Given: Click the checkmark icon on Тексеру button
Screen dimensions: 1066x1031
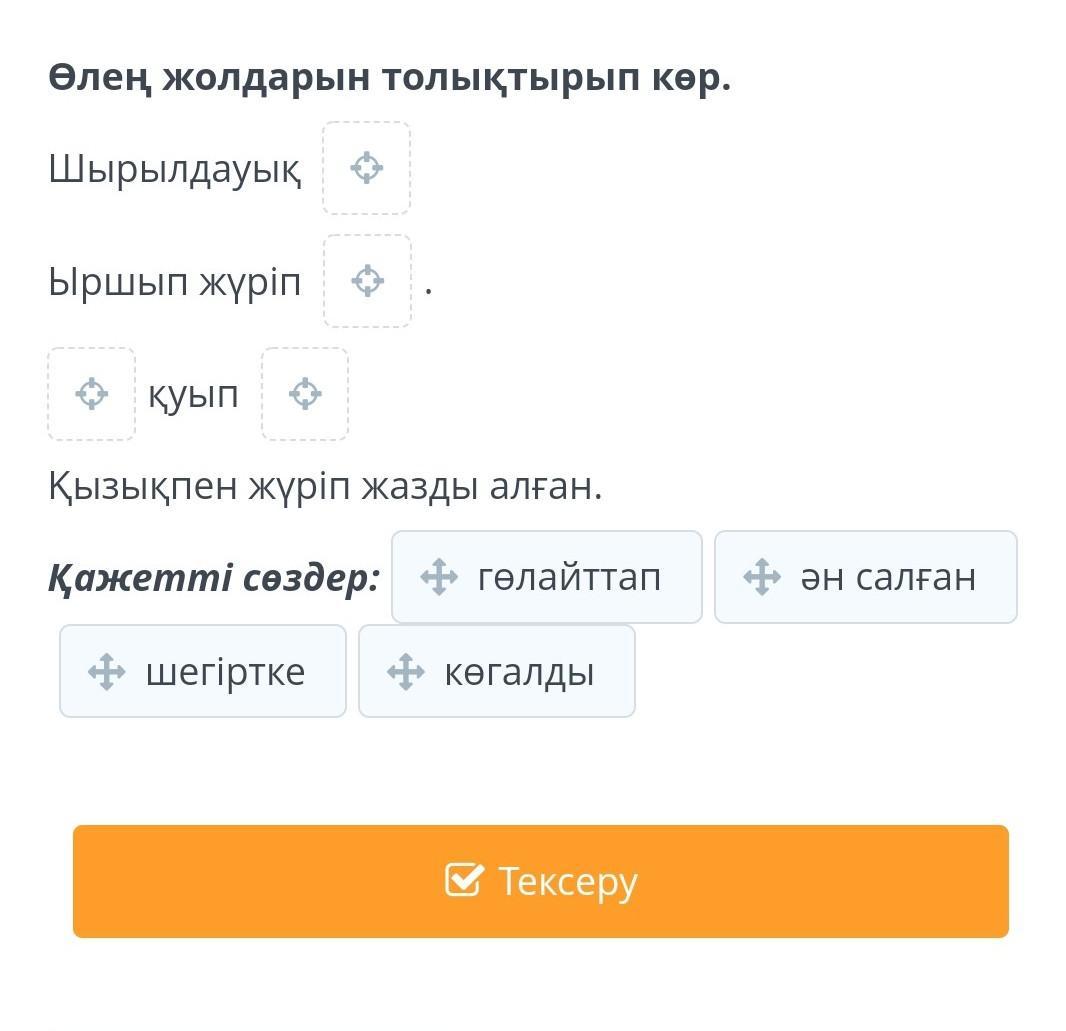Looking at the screenshot, I should (464, 881).
